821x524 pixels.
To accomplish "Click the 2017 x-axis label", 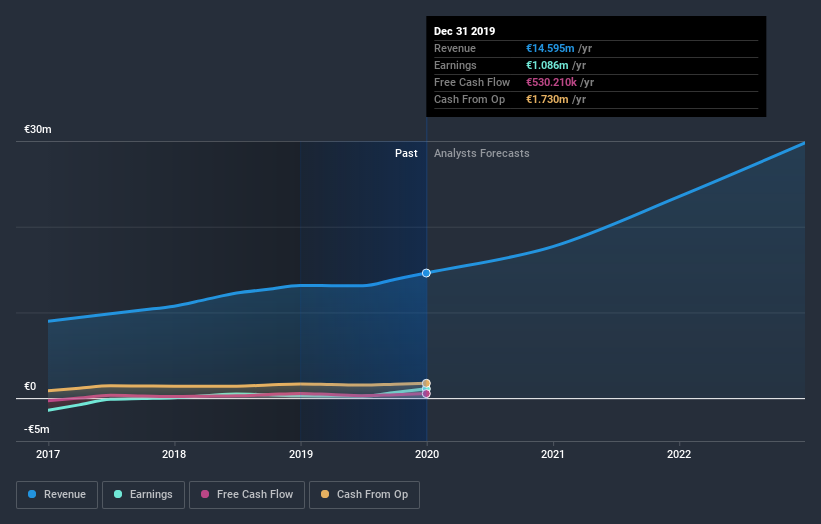I will coord(48,454).
